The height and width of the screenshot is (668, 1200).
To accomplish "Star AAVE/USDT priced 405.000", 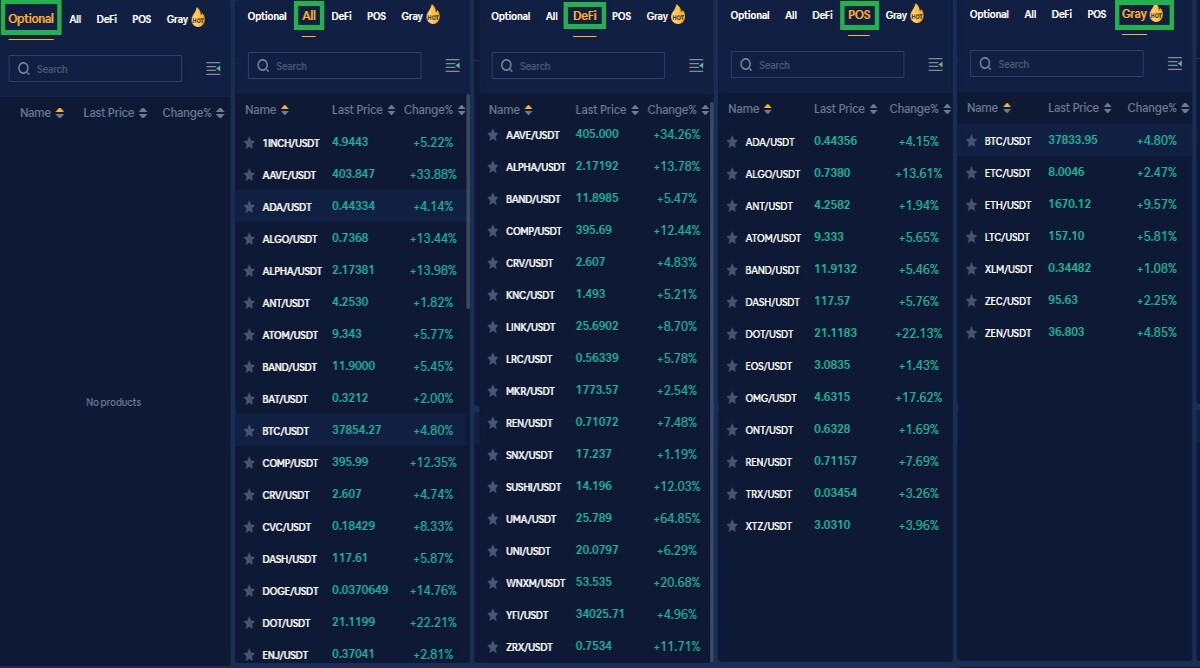I will click(x=493, y=135).
